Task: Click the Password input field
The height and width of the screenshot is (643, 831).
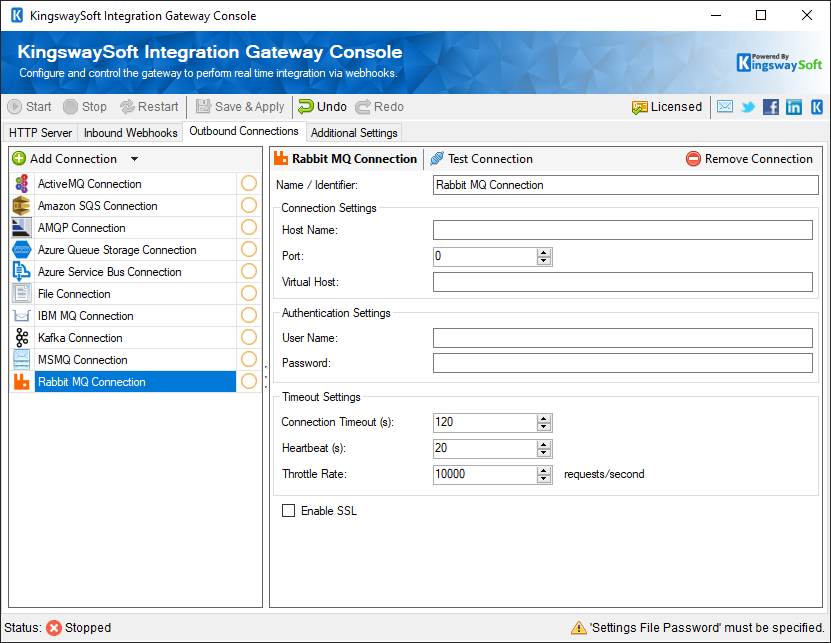Action: click(622, 363)
